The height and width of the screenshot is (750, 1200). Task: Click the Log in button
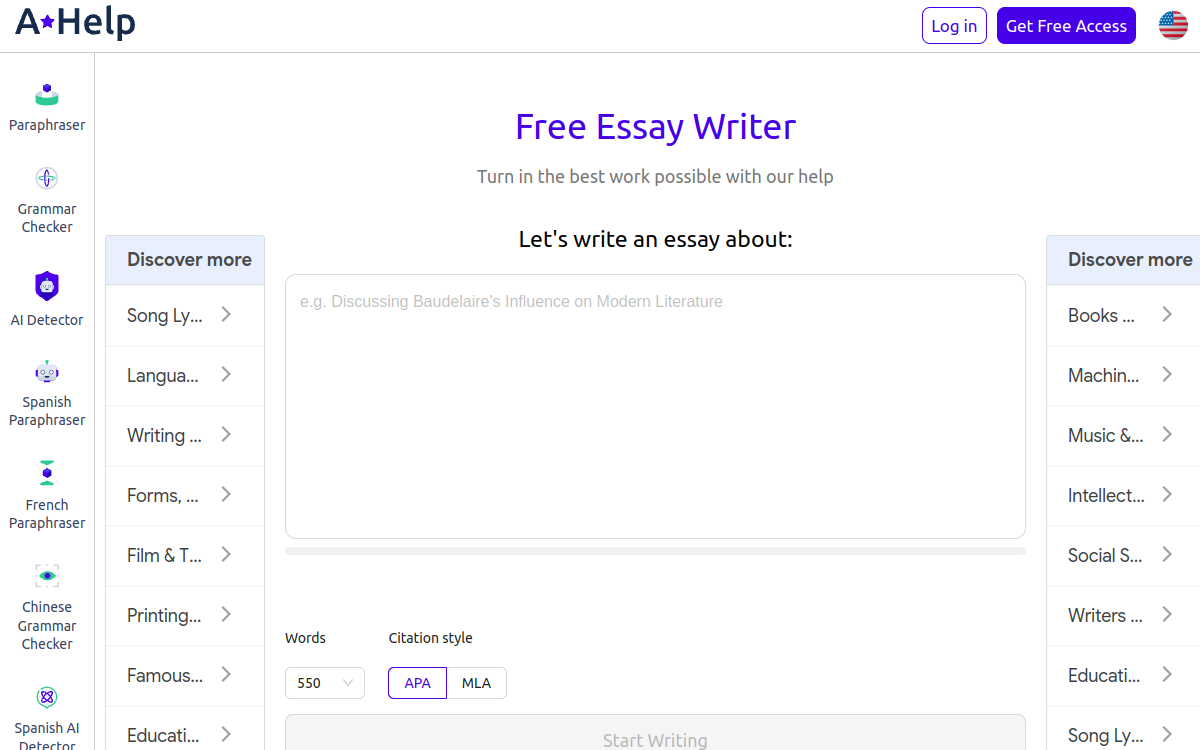tap(954, 26)
